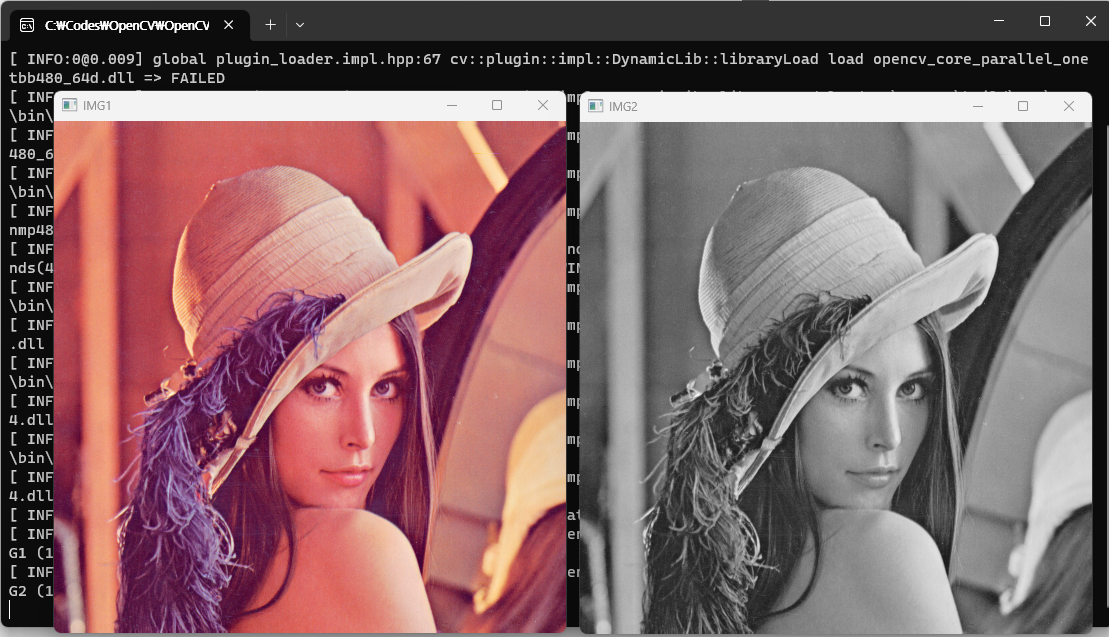Select the C:\Codes\OpenCV\OpenCV terminal tab
The width and height of the screenshot is (1109, 637).
130,25
